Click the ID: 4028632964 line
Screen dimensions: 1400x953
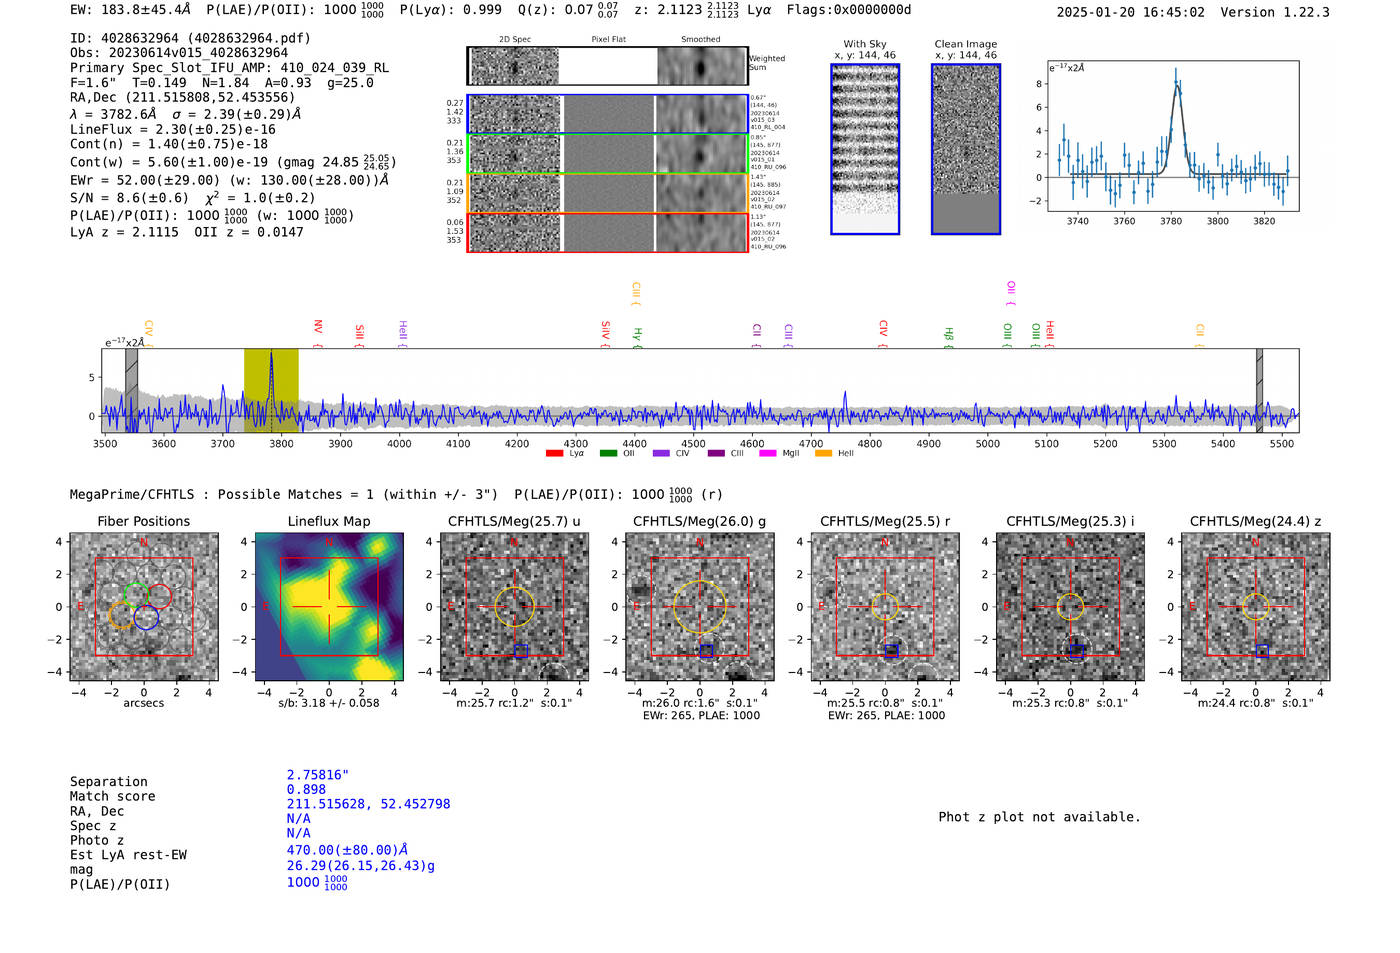pyautogui.click(x=190, y=38)
